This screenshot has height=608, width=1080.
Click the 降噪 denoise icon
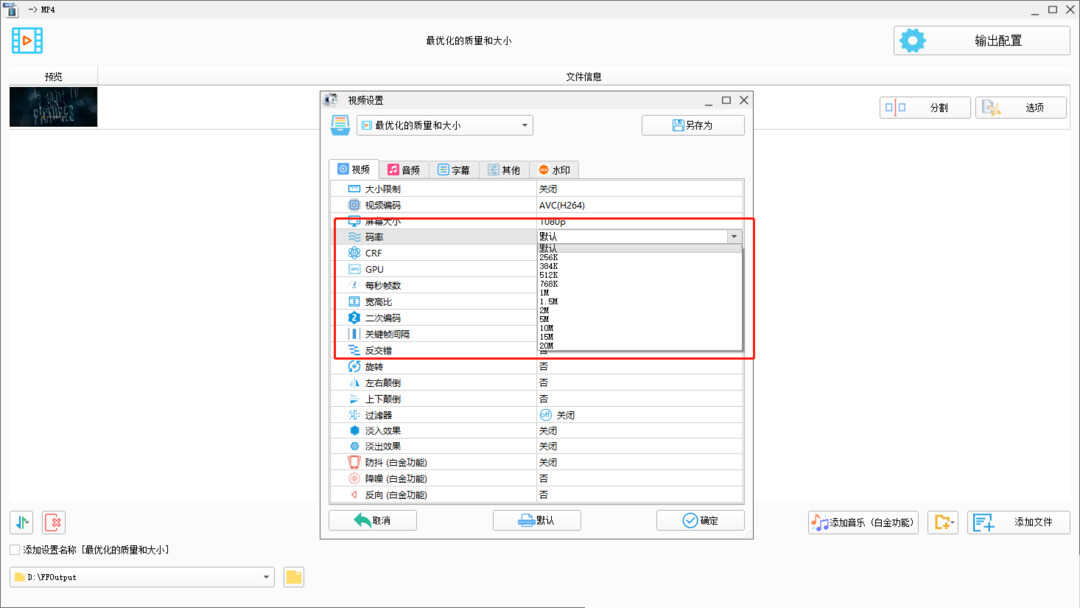354,479
